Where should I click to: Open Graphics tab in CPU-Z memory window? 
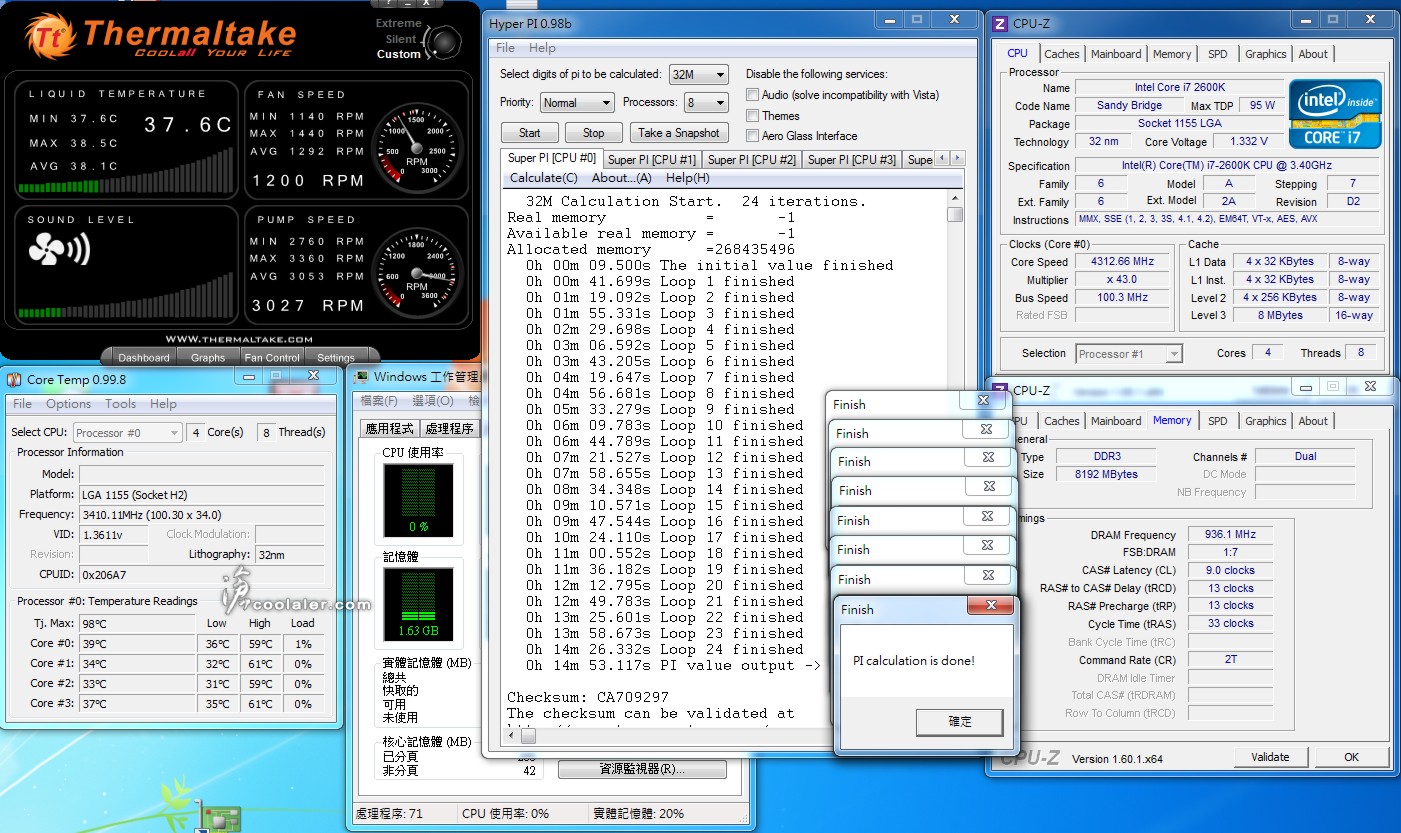coord(1265,421)
